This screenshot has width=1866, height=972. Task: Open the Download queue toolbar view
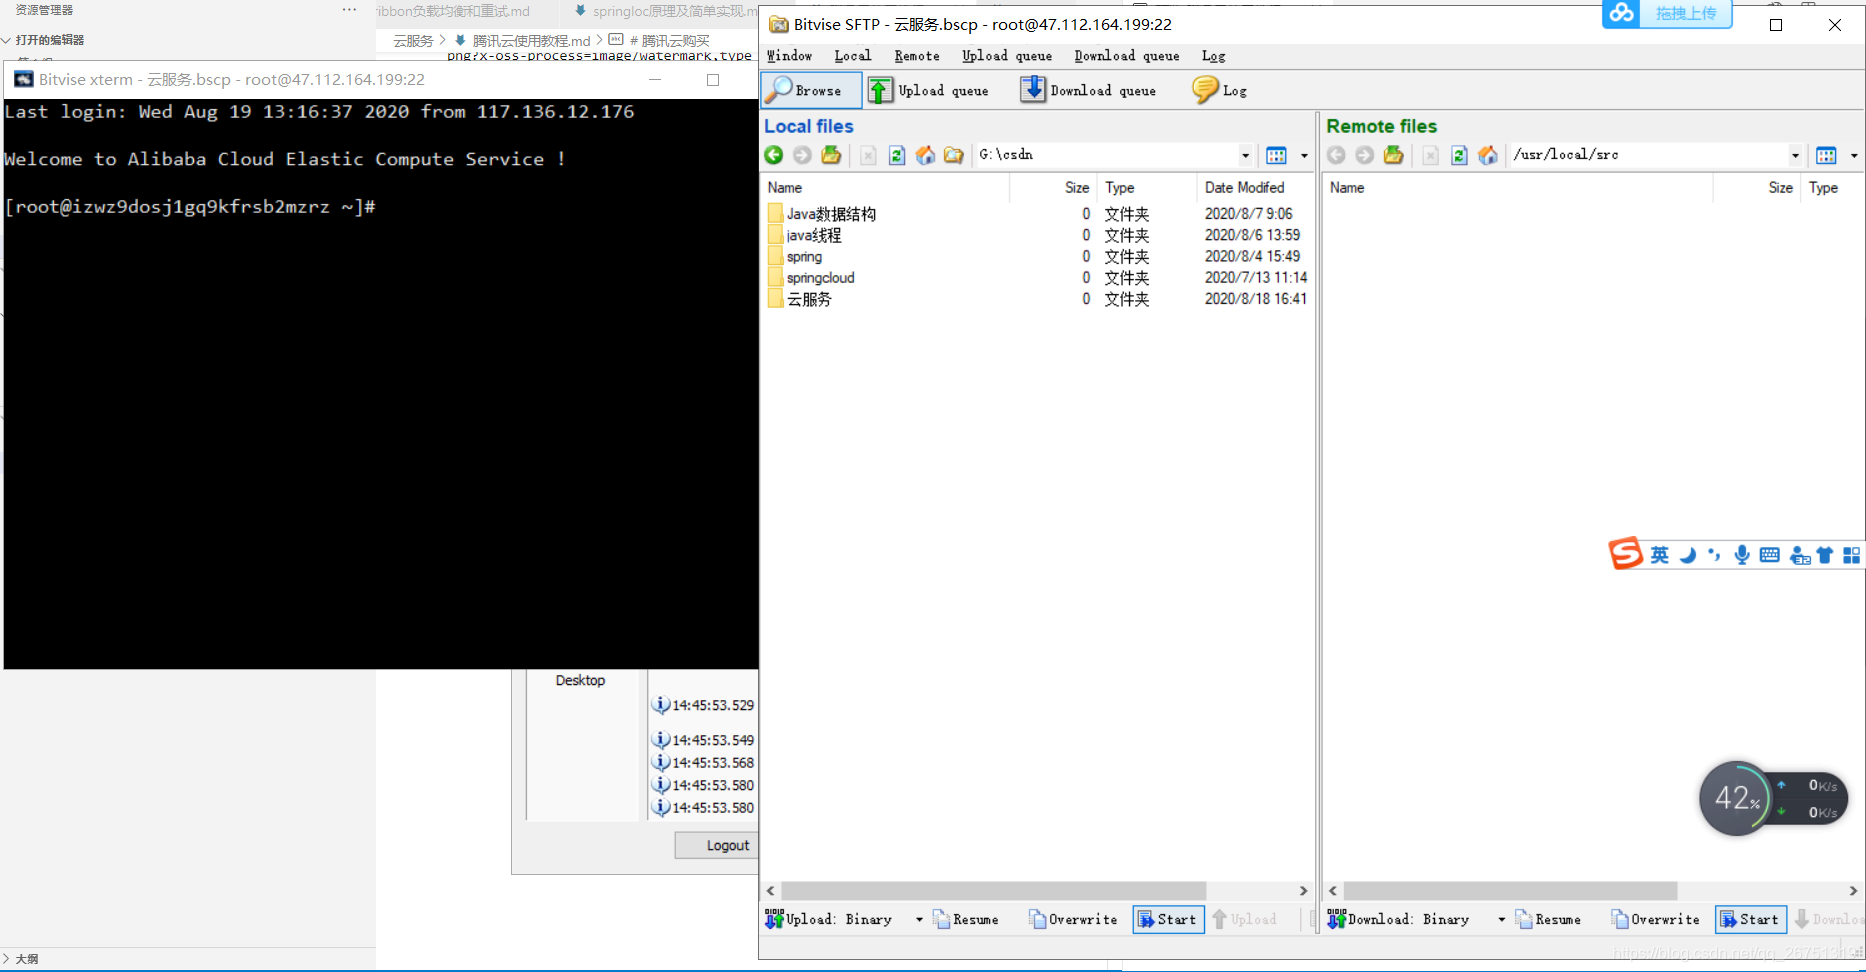(1088, 90)
